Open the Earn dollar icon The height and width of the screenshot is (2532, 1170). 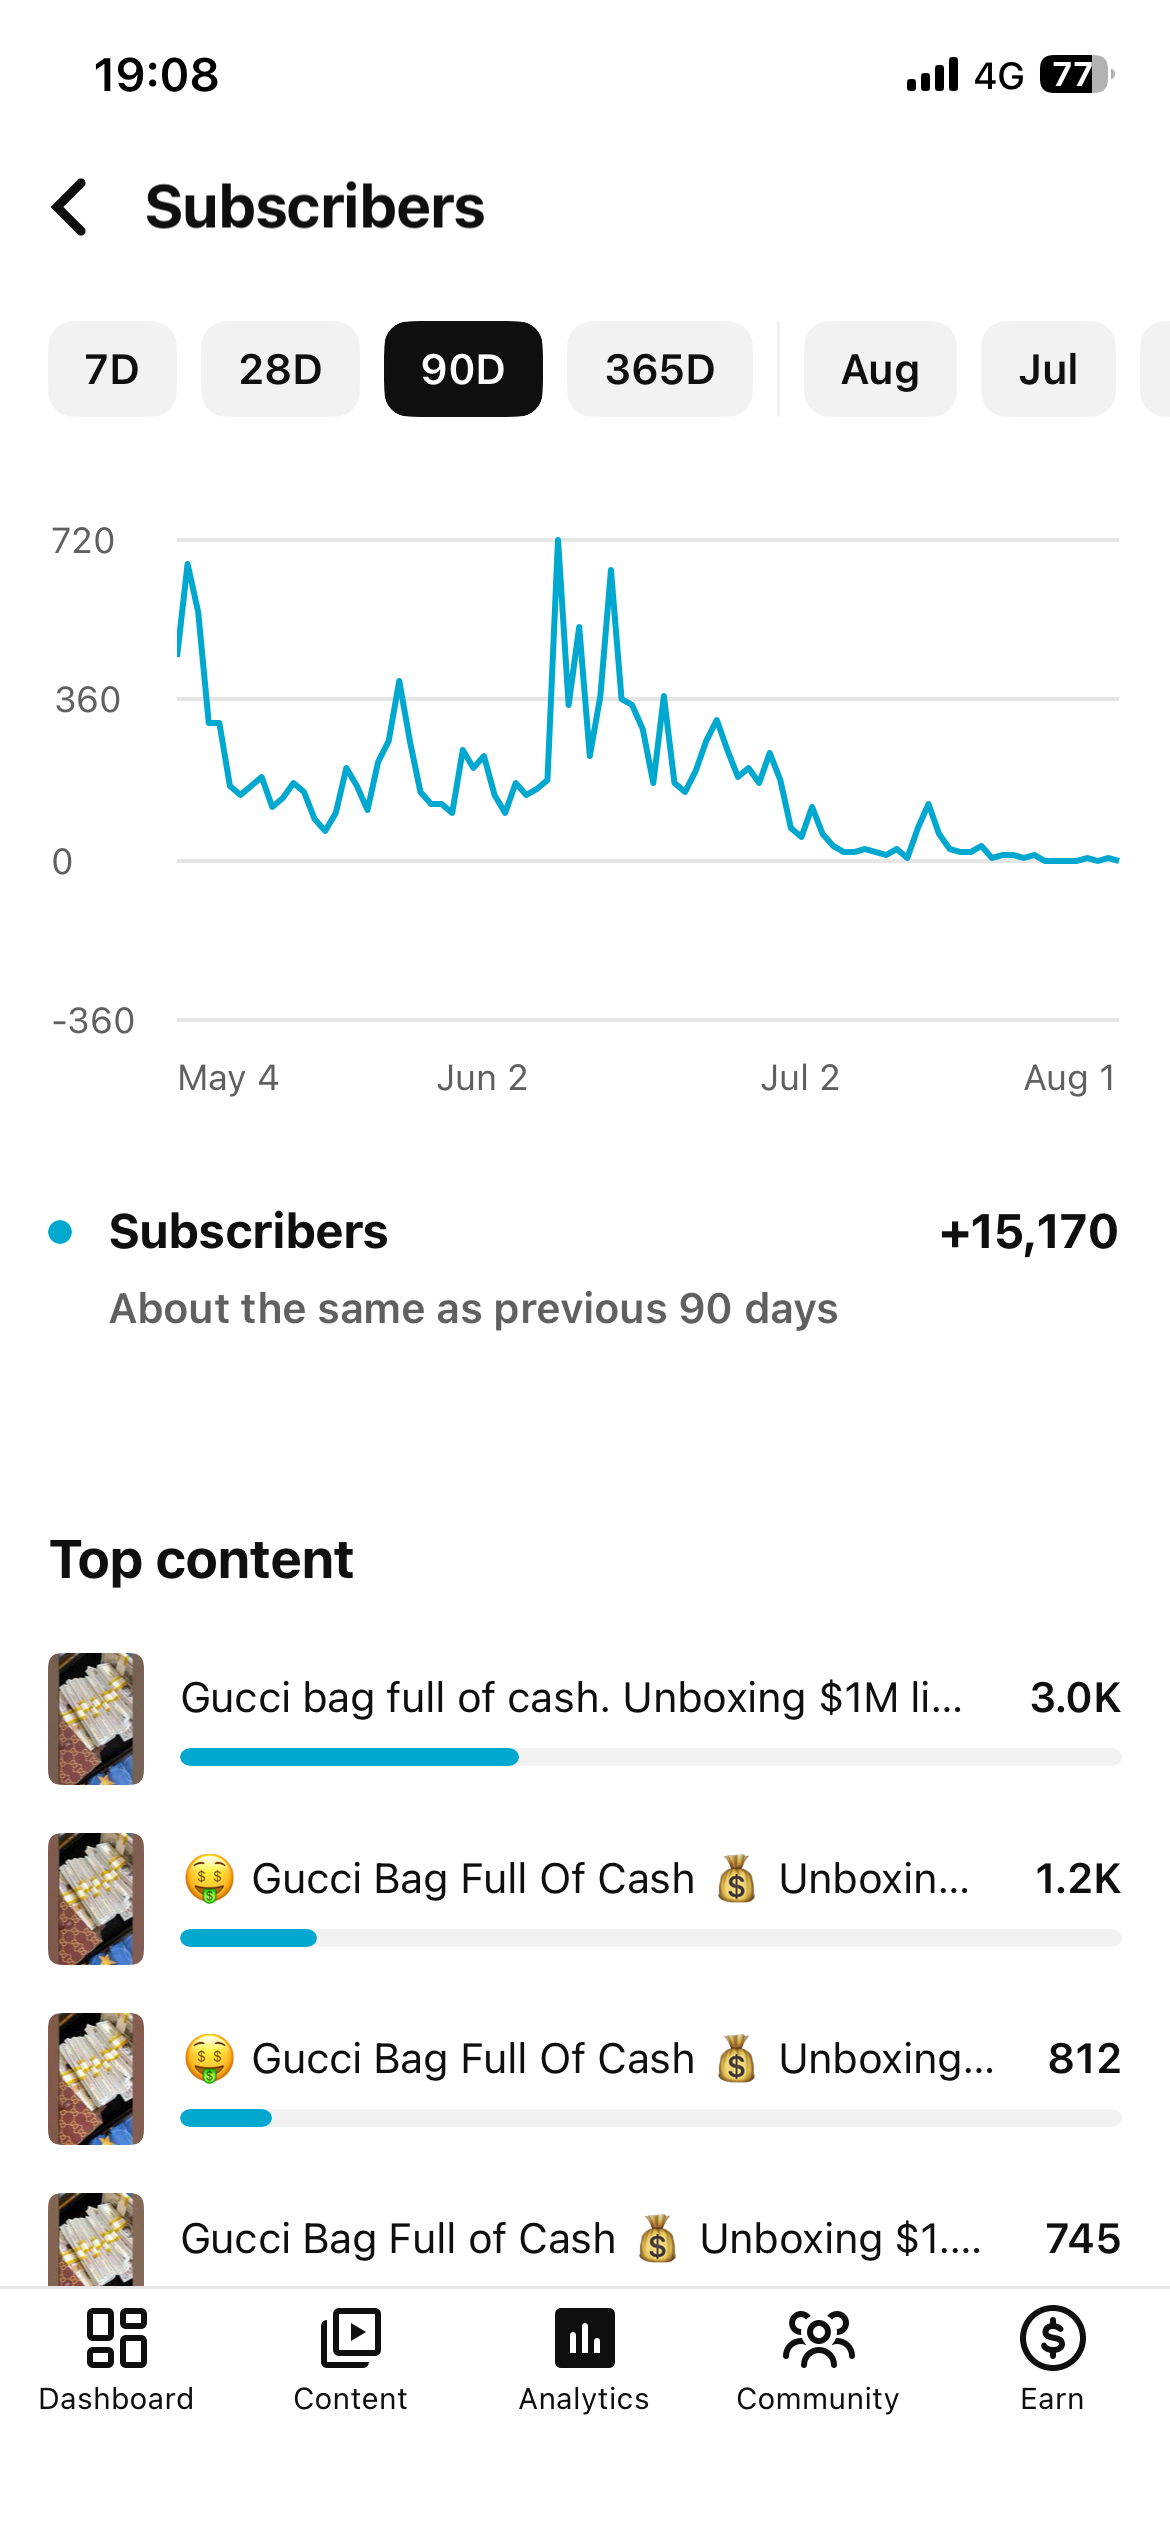coord(1052,2338)
